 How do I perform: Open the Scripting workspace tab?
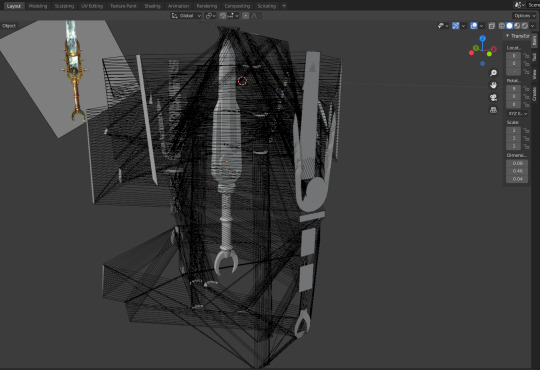pyautogui.click(x=267, y=6)
